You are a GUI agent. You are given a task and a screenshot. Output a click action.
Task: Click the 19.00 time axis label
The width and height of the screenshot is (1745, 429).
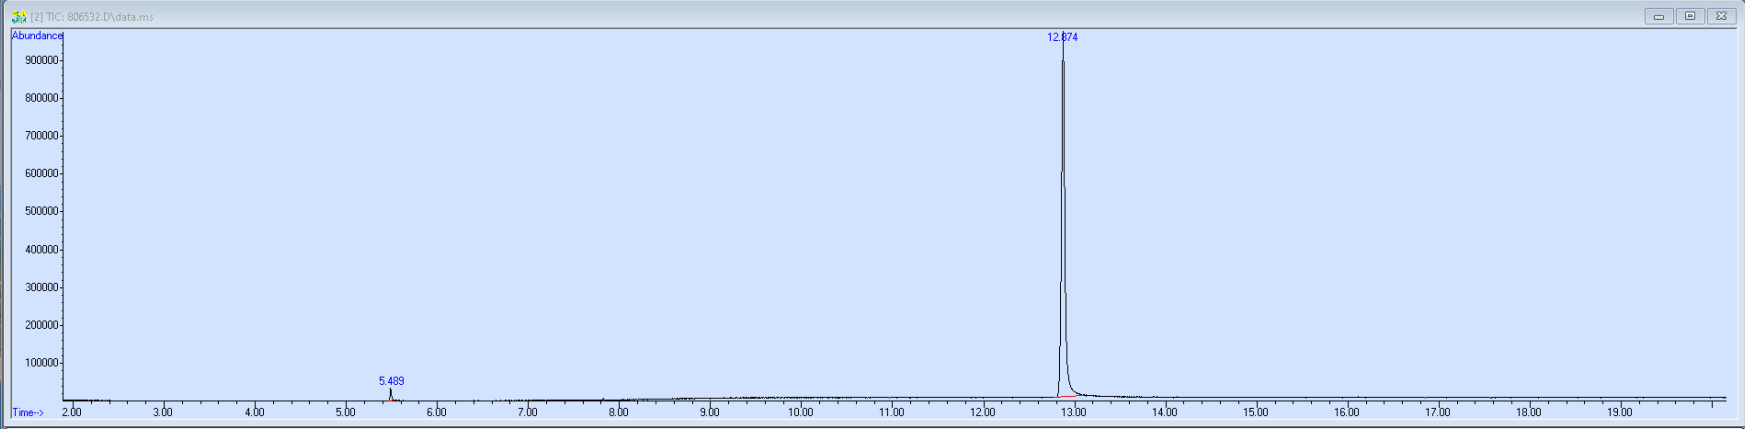[1619, 412]
